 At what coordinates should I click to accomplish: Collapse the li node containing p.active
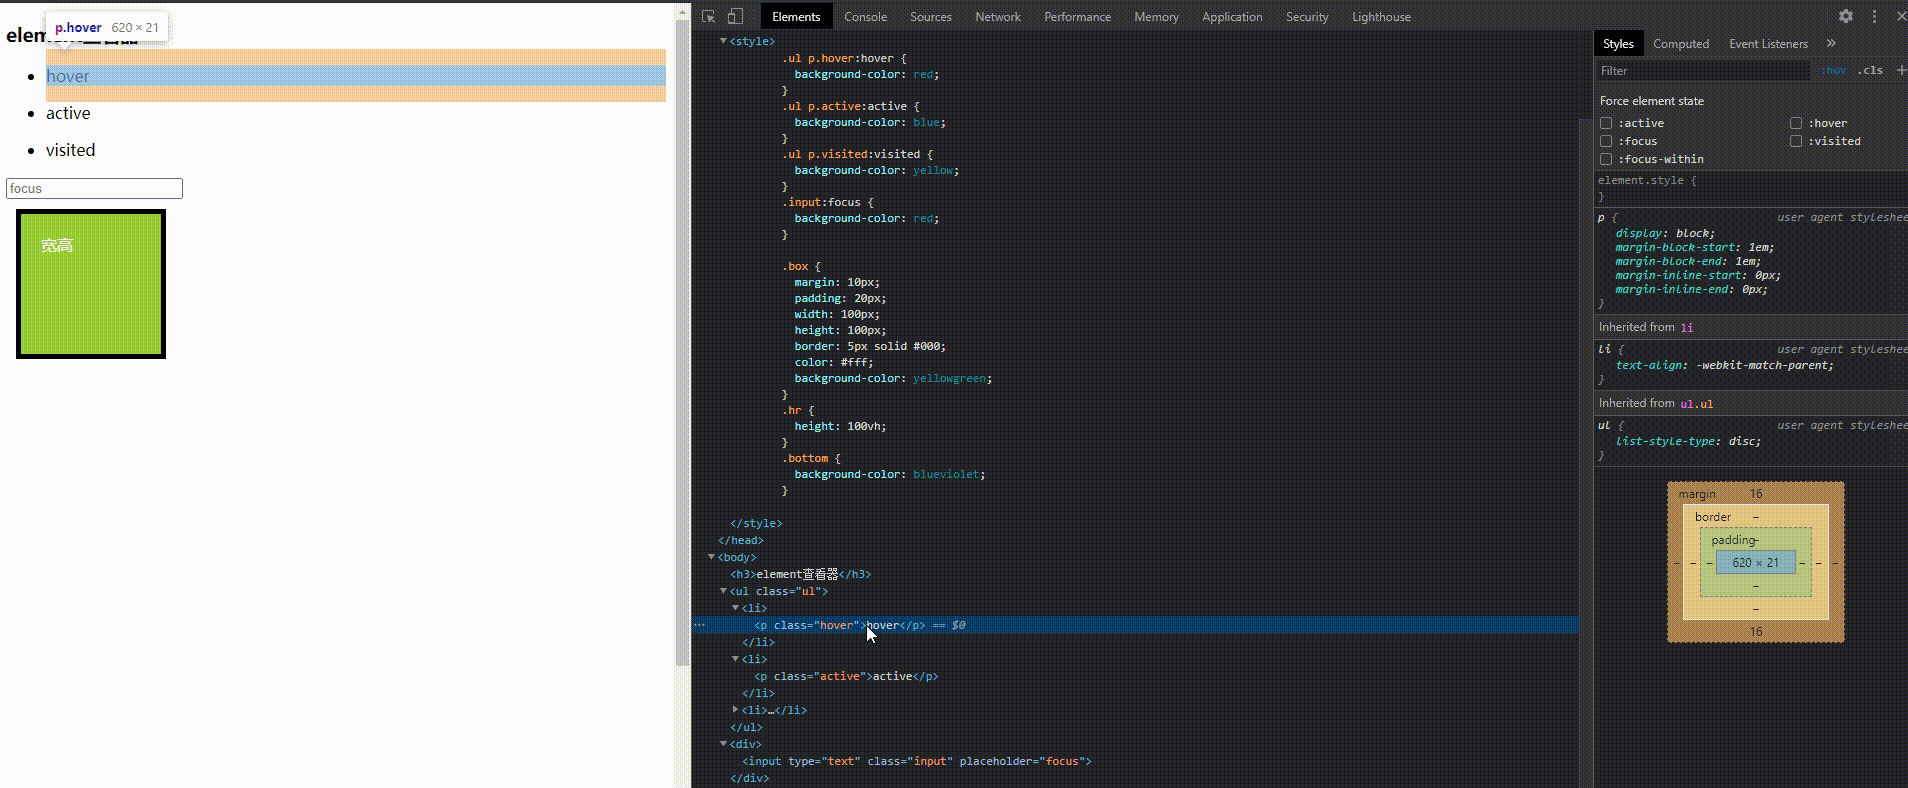pyautogui.click(x=735, y=659)
